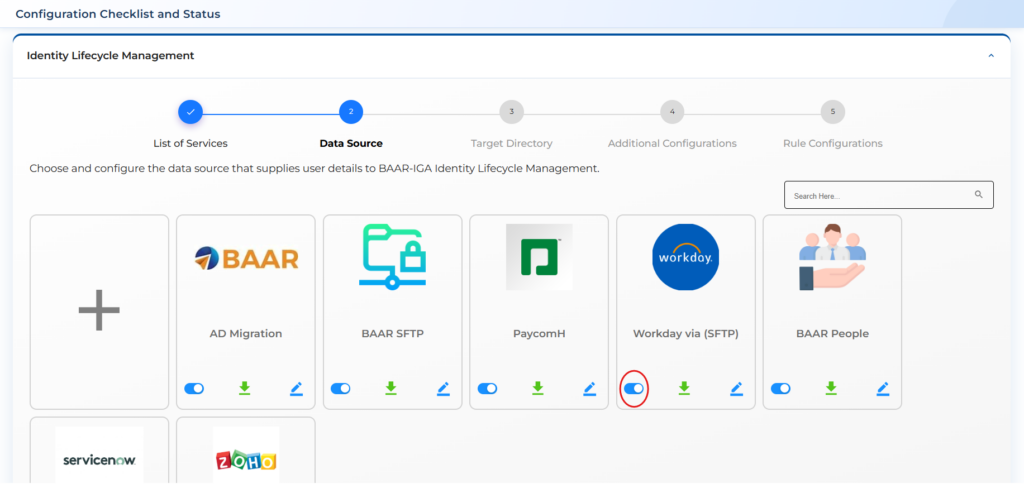The image size is (1024, 493).
Task: Click the BAAR SFTP label
Action: pyautogui.click(x=392, y=334)
